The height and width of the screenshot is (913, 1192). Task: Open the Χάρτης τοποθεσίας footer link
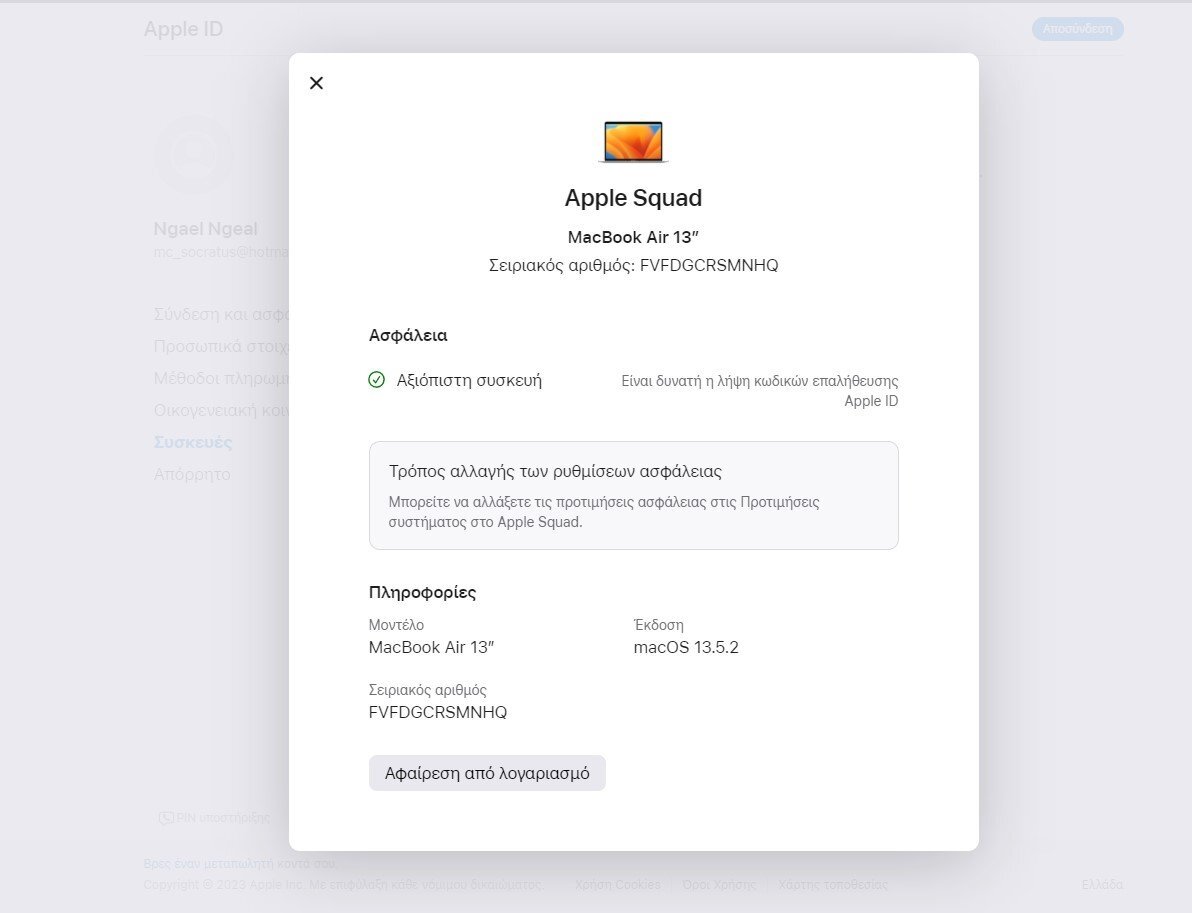(833, 885)
